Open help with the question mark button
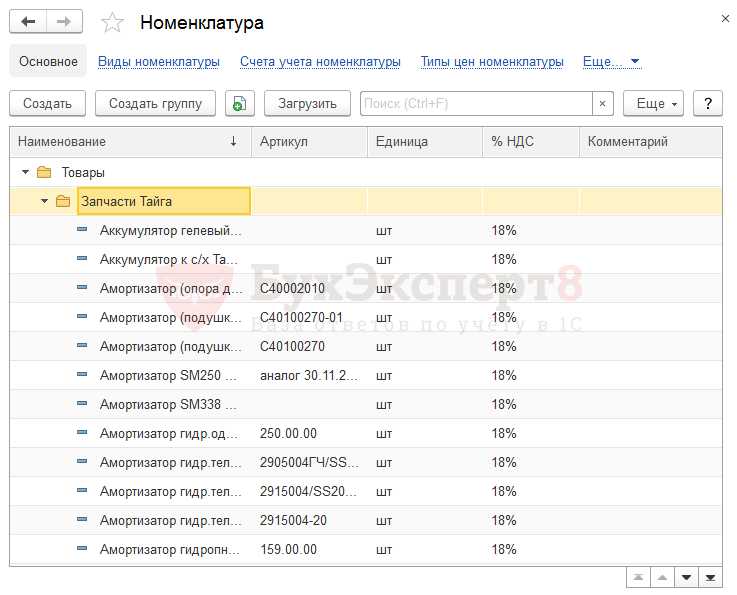The width and height of the screenshot is (737, 595). pyautogui.click(x=708, y=103)
